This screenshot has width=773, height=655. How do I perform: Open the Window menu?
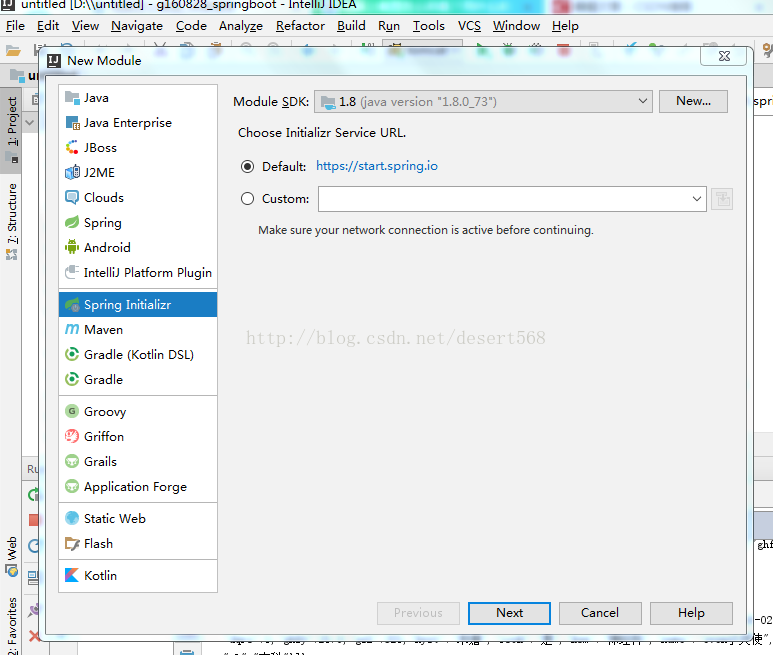pos(516,26)
